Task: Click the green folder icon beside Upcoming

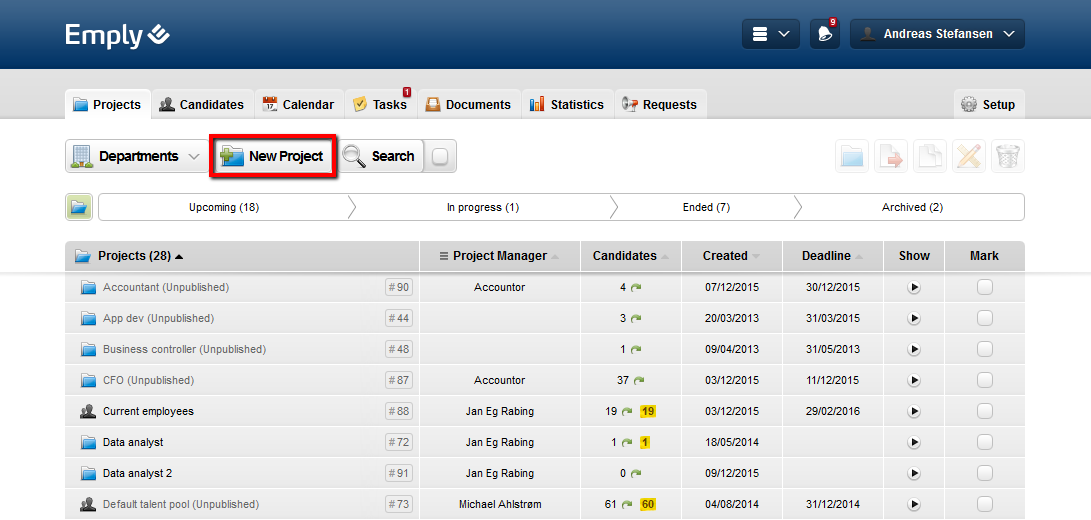Action: point(79,207)
